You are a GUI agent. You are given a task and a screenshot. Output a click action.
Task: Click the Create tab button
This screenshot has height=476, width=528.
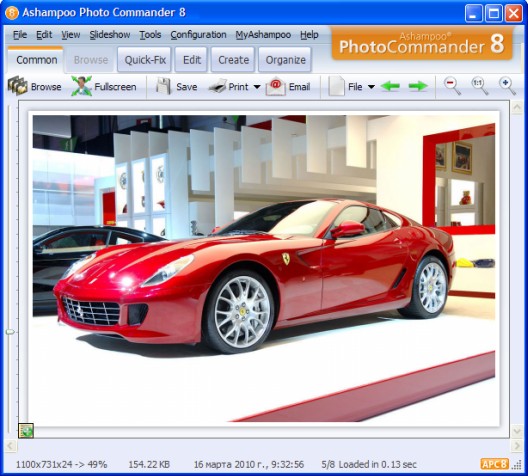pyautogui.click(x=233, y=60)
